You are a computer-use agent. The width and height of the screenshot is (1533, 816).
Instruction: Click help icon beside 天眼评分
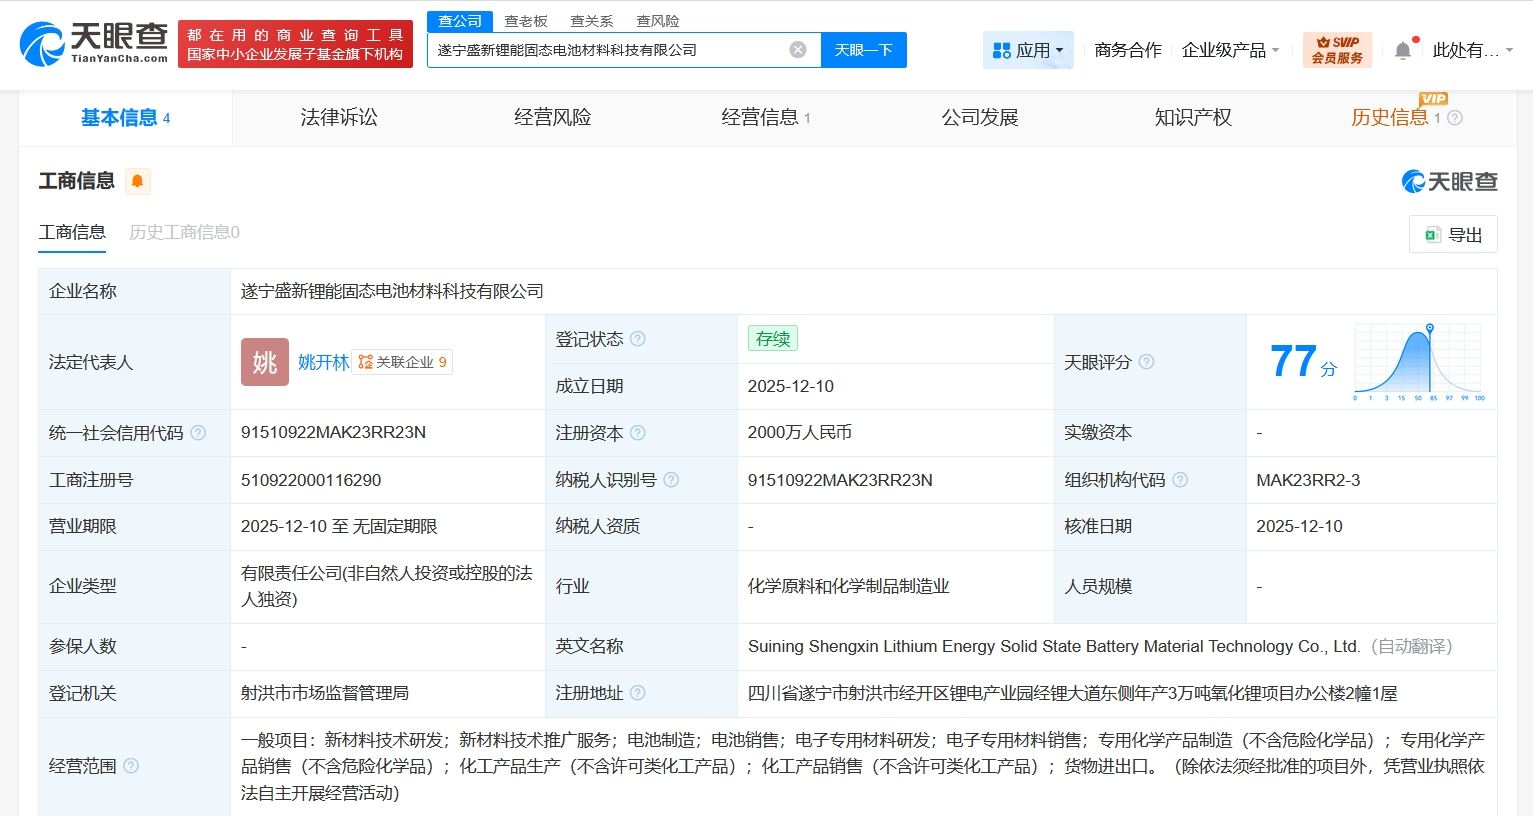(x=1147, y=362)
